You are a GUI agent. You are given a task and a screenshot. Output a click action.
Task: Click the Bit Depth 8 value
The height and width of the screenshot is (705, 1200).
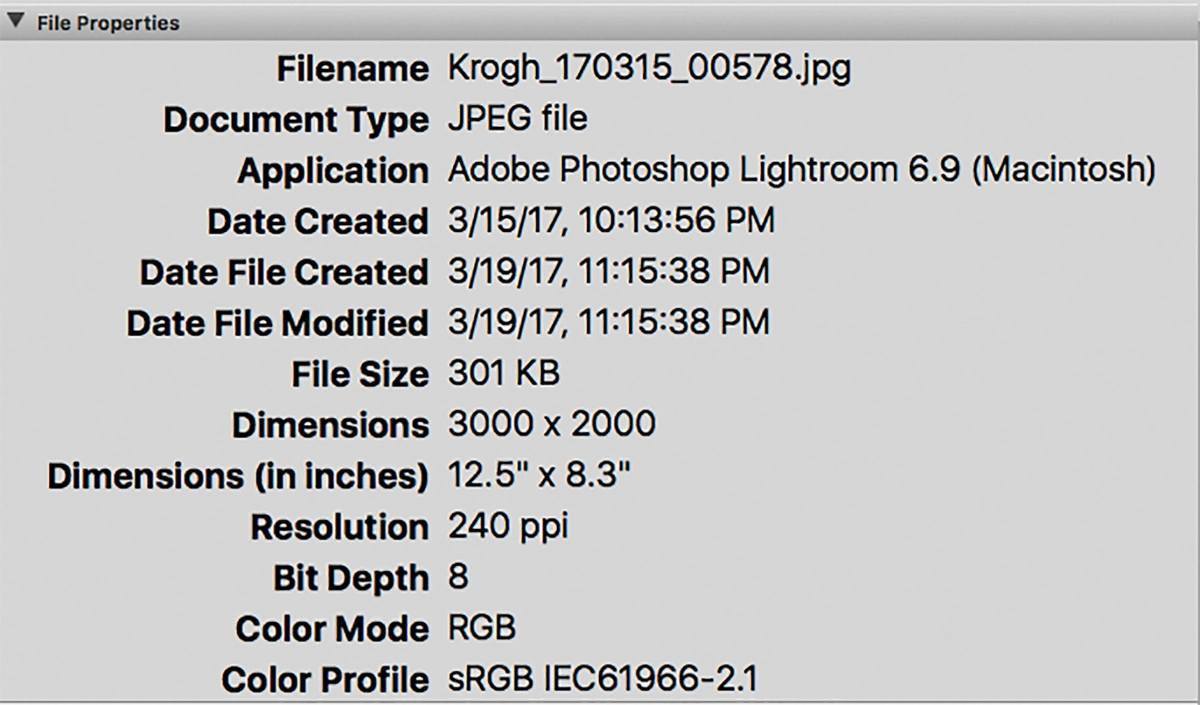pos(458,578)
